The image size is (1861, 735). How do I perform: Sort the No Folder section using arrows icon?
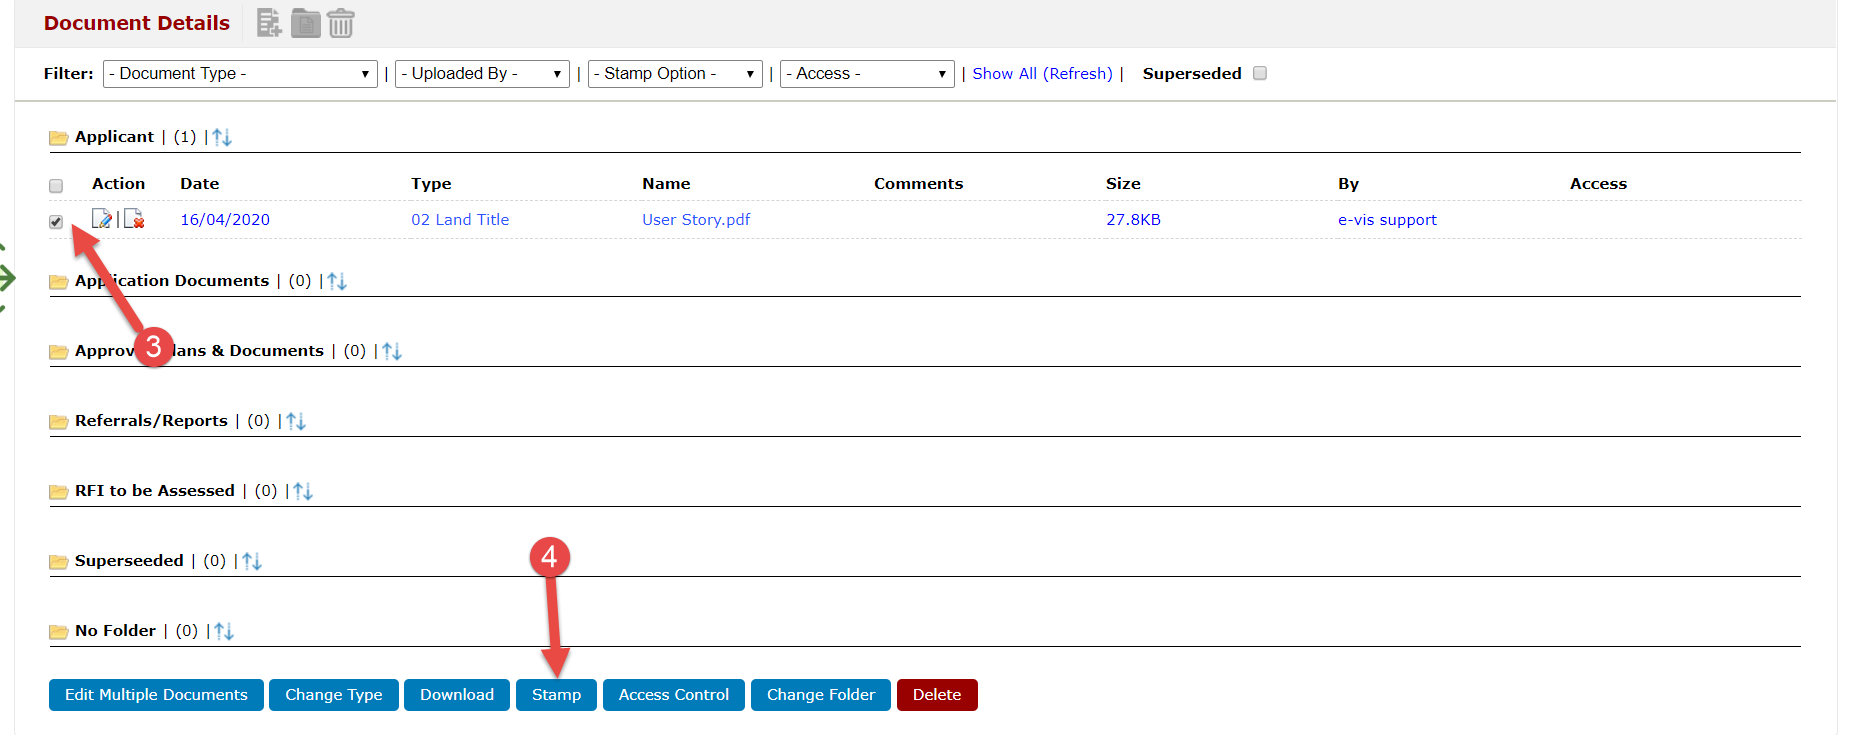[x=224, y=631]
